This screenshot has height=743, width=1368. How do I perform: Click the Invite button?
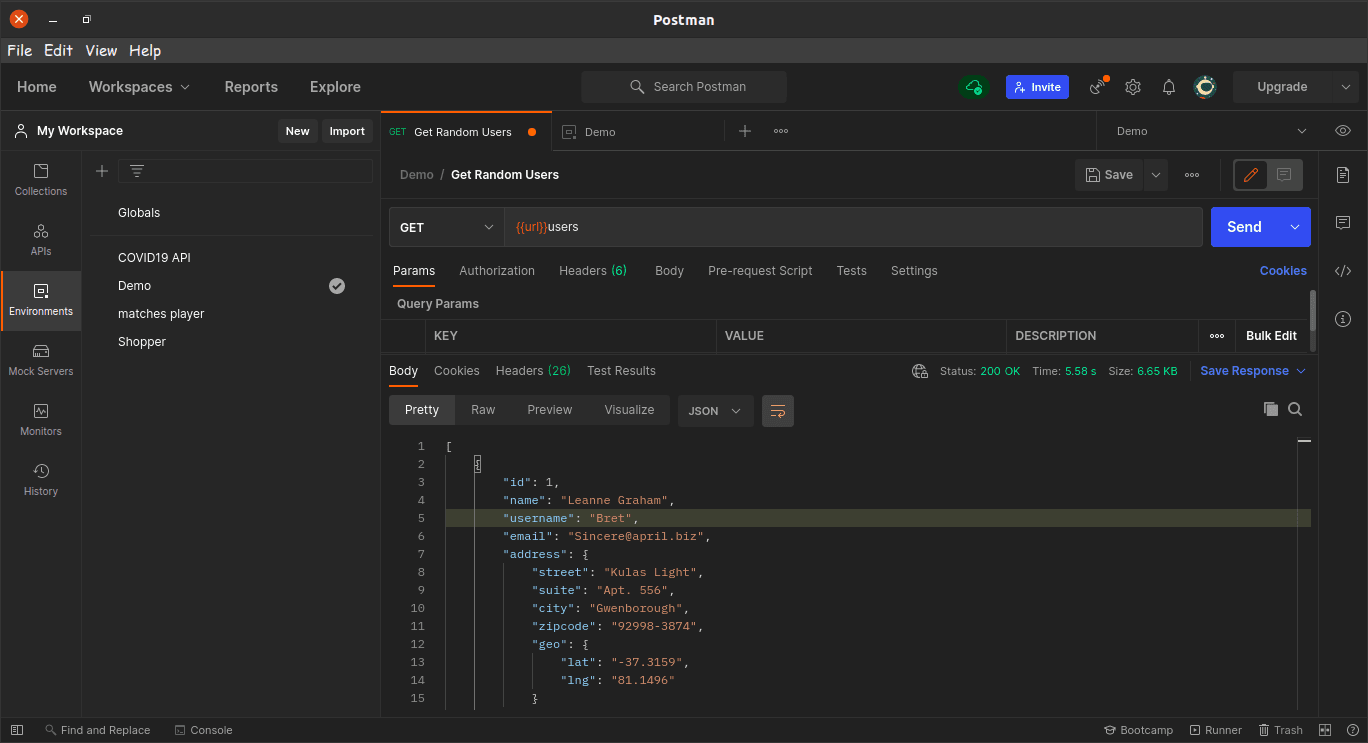(x=1037, y=87)
